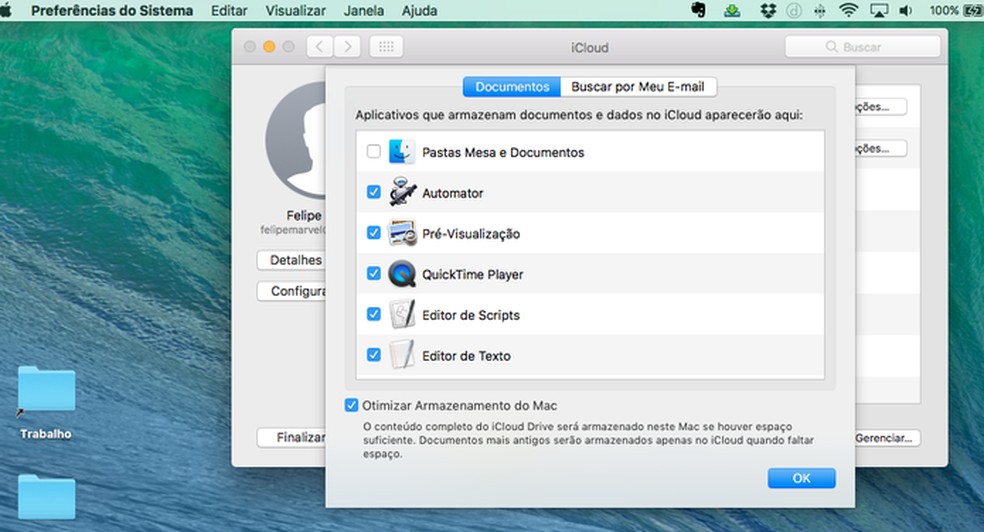Uncheck the Editor de Scripts checkbox
Viewport: 984px width, 532px height.
tap(373, 314)
